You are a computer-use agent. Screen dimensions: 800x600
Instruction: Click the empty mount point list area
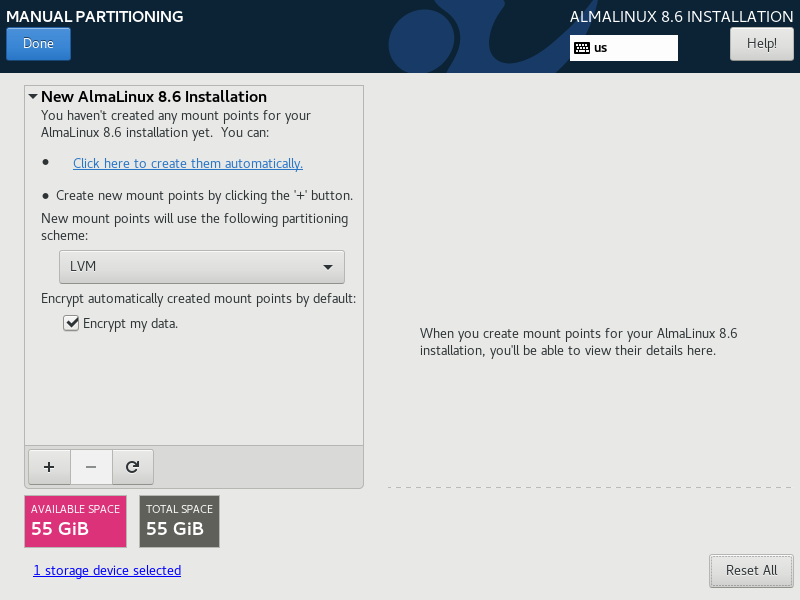194,388
